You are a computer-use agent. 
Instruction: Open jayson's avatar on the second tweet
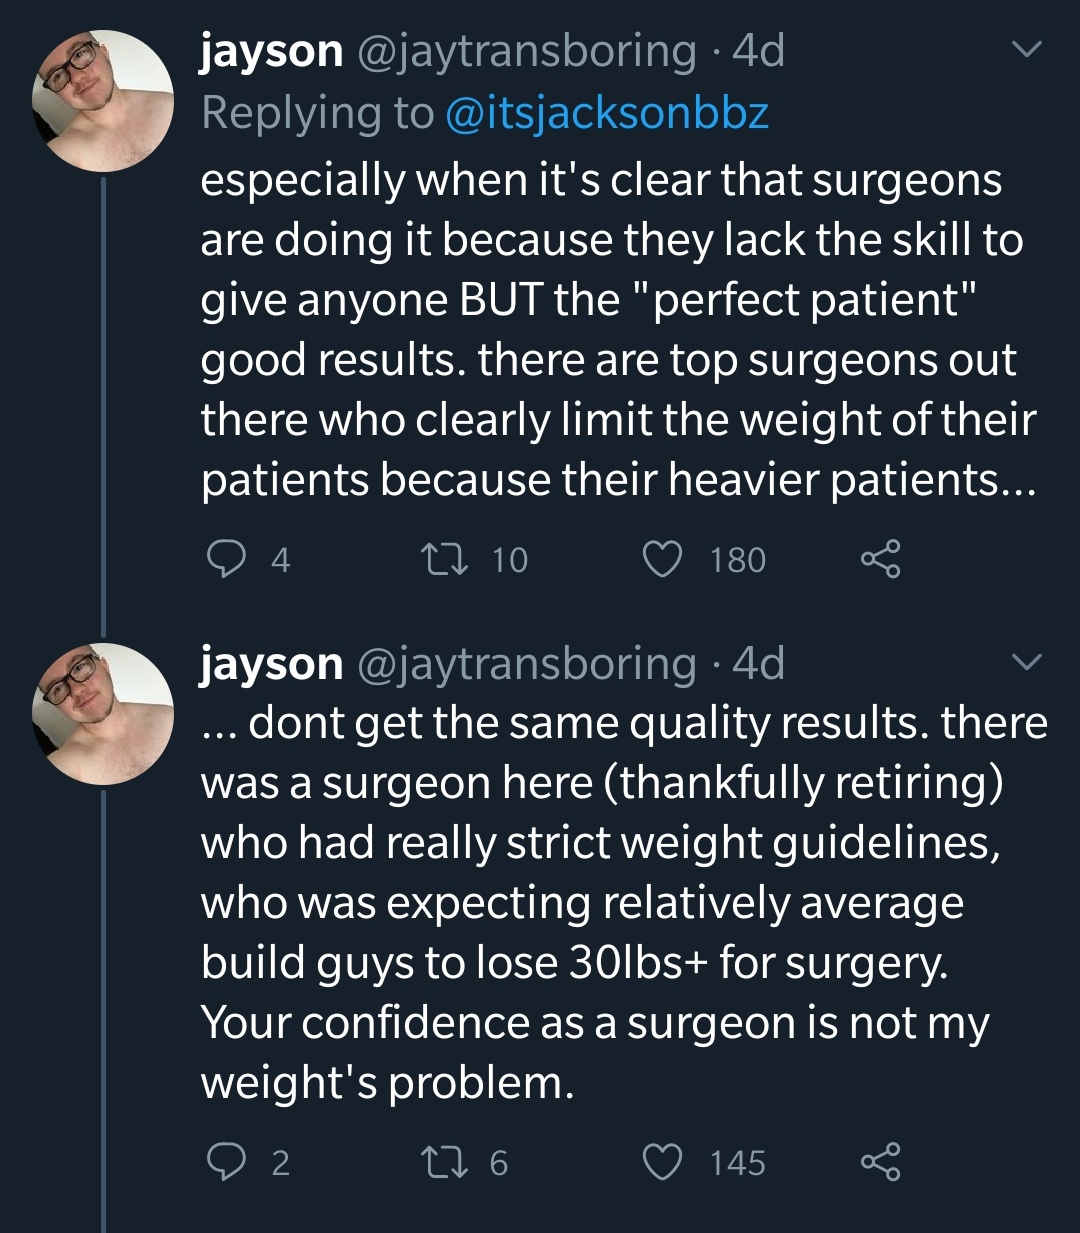[x=103, y=713]
